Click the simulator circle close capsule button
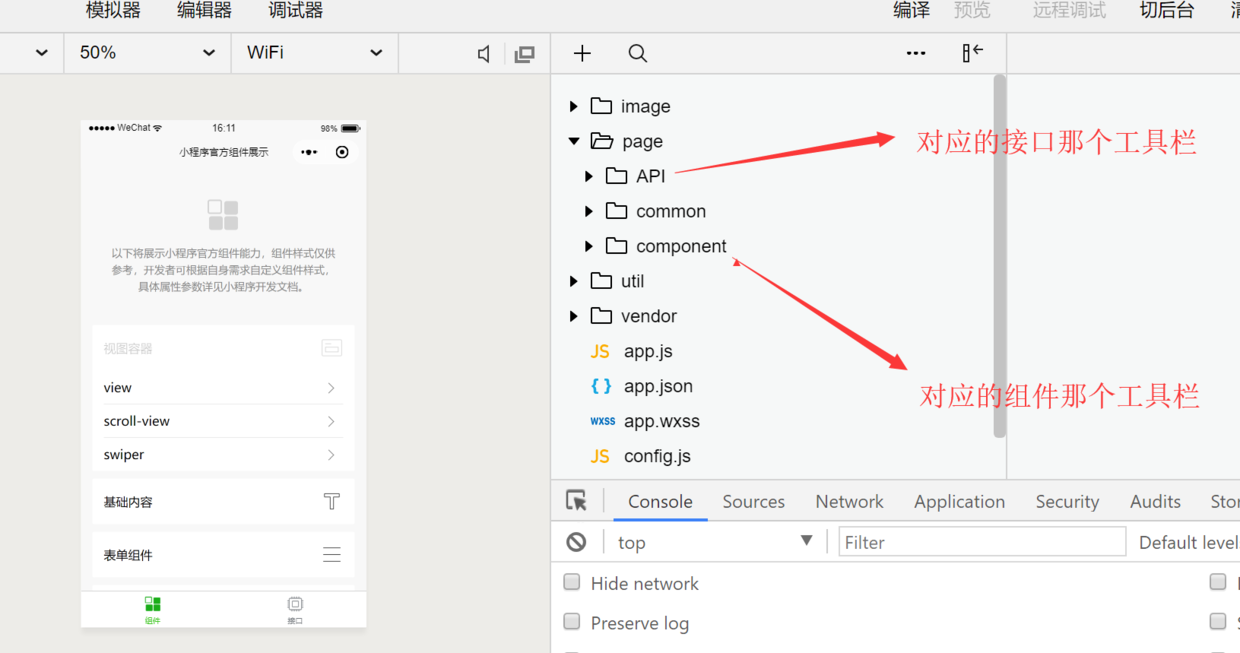Viewport: 1240px width, 653px height. pyautogui.click(x=342, y=152)
